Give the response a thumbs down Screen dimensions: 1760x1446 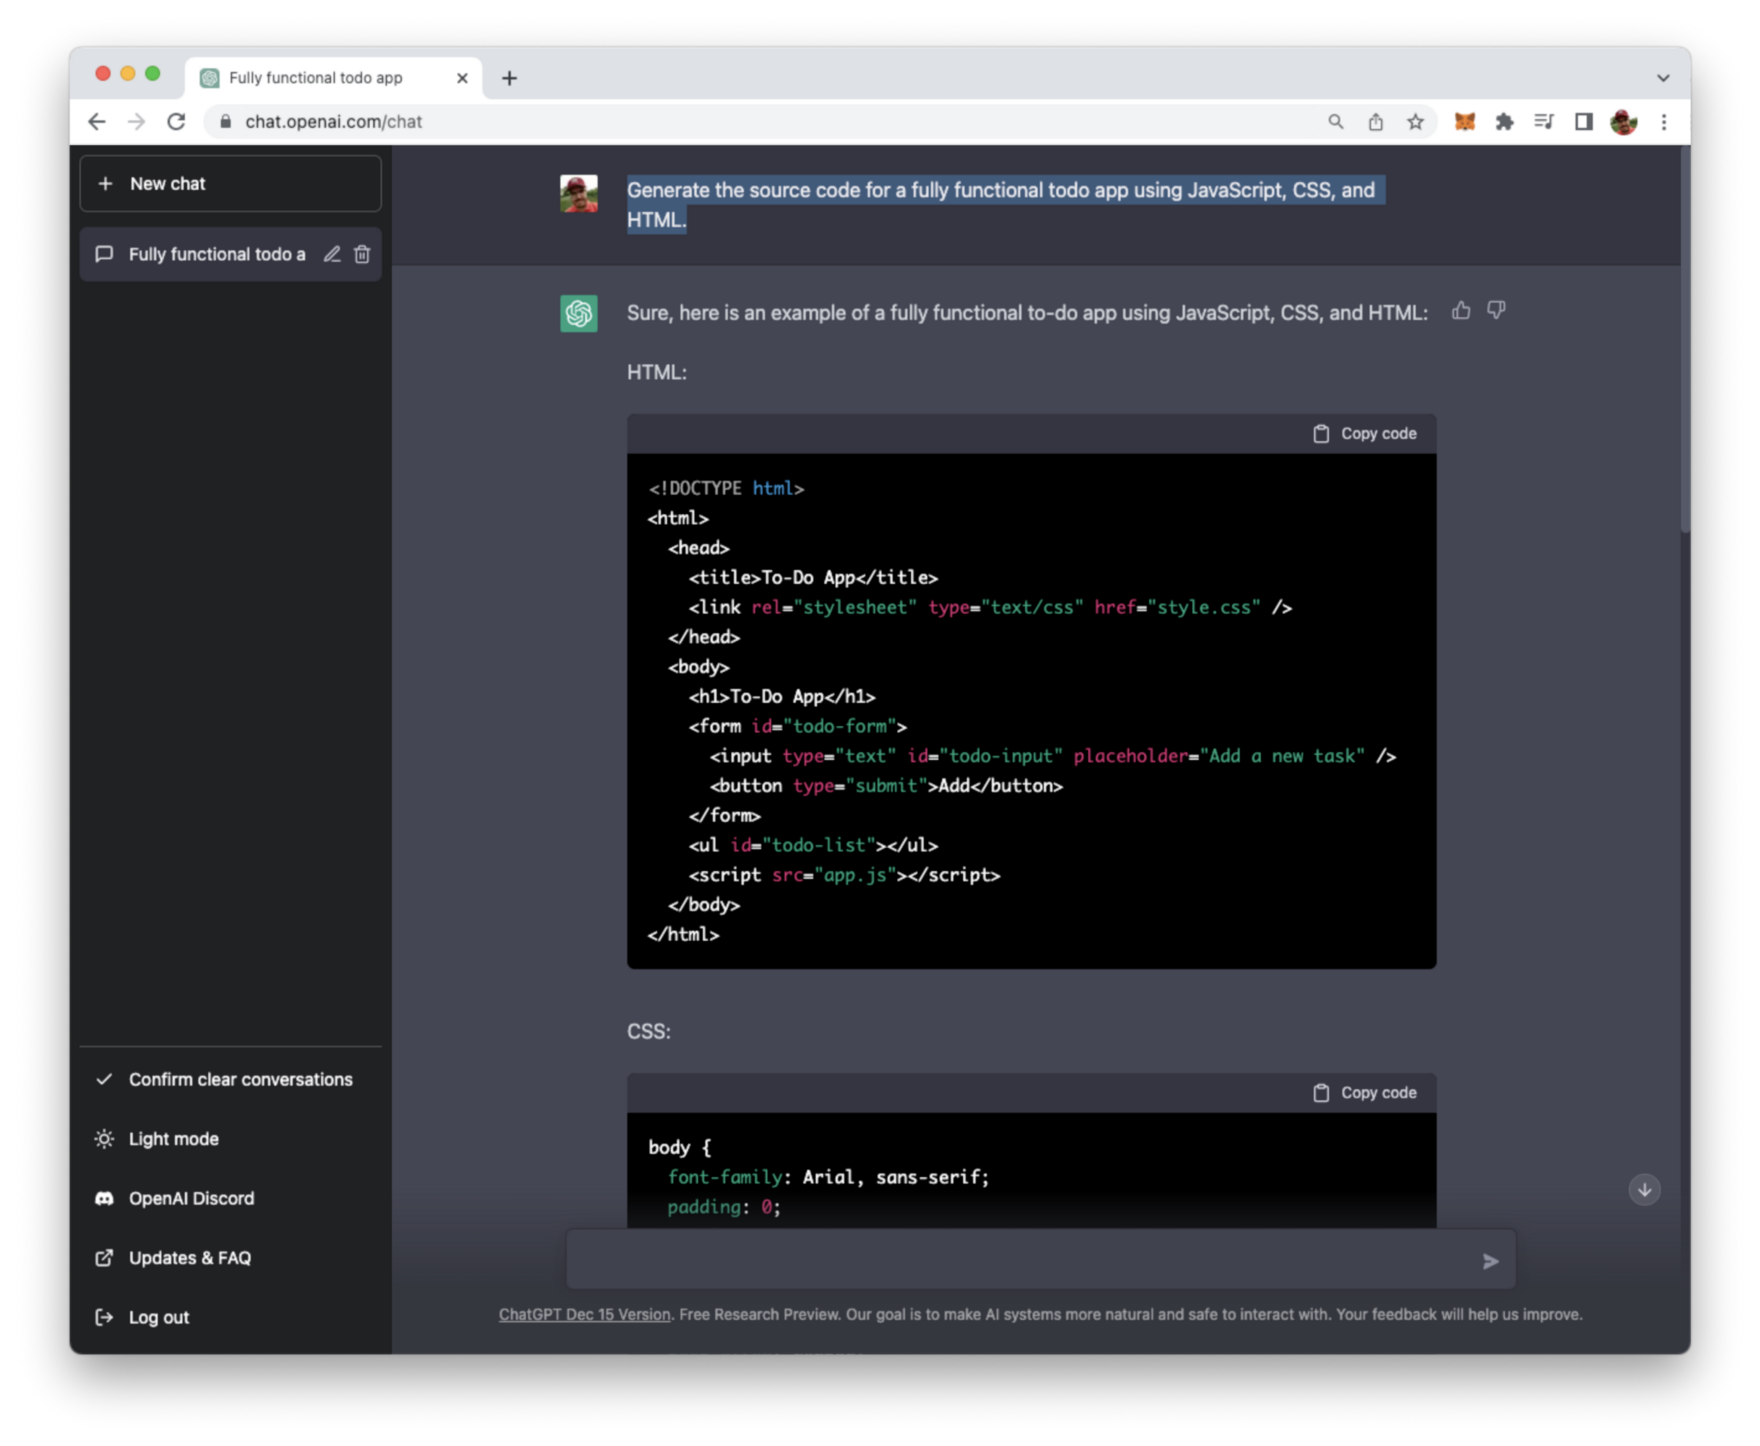coord(1496,311)
